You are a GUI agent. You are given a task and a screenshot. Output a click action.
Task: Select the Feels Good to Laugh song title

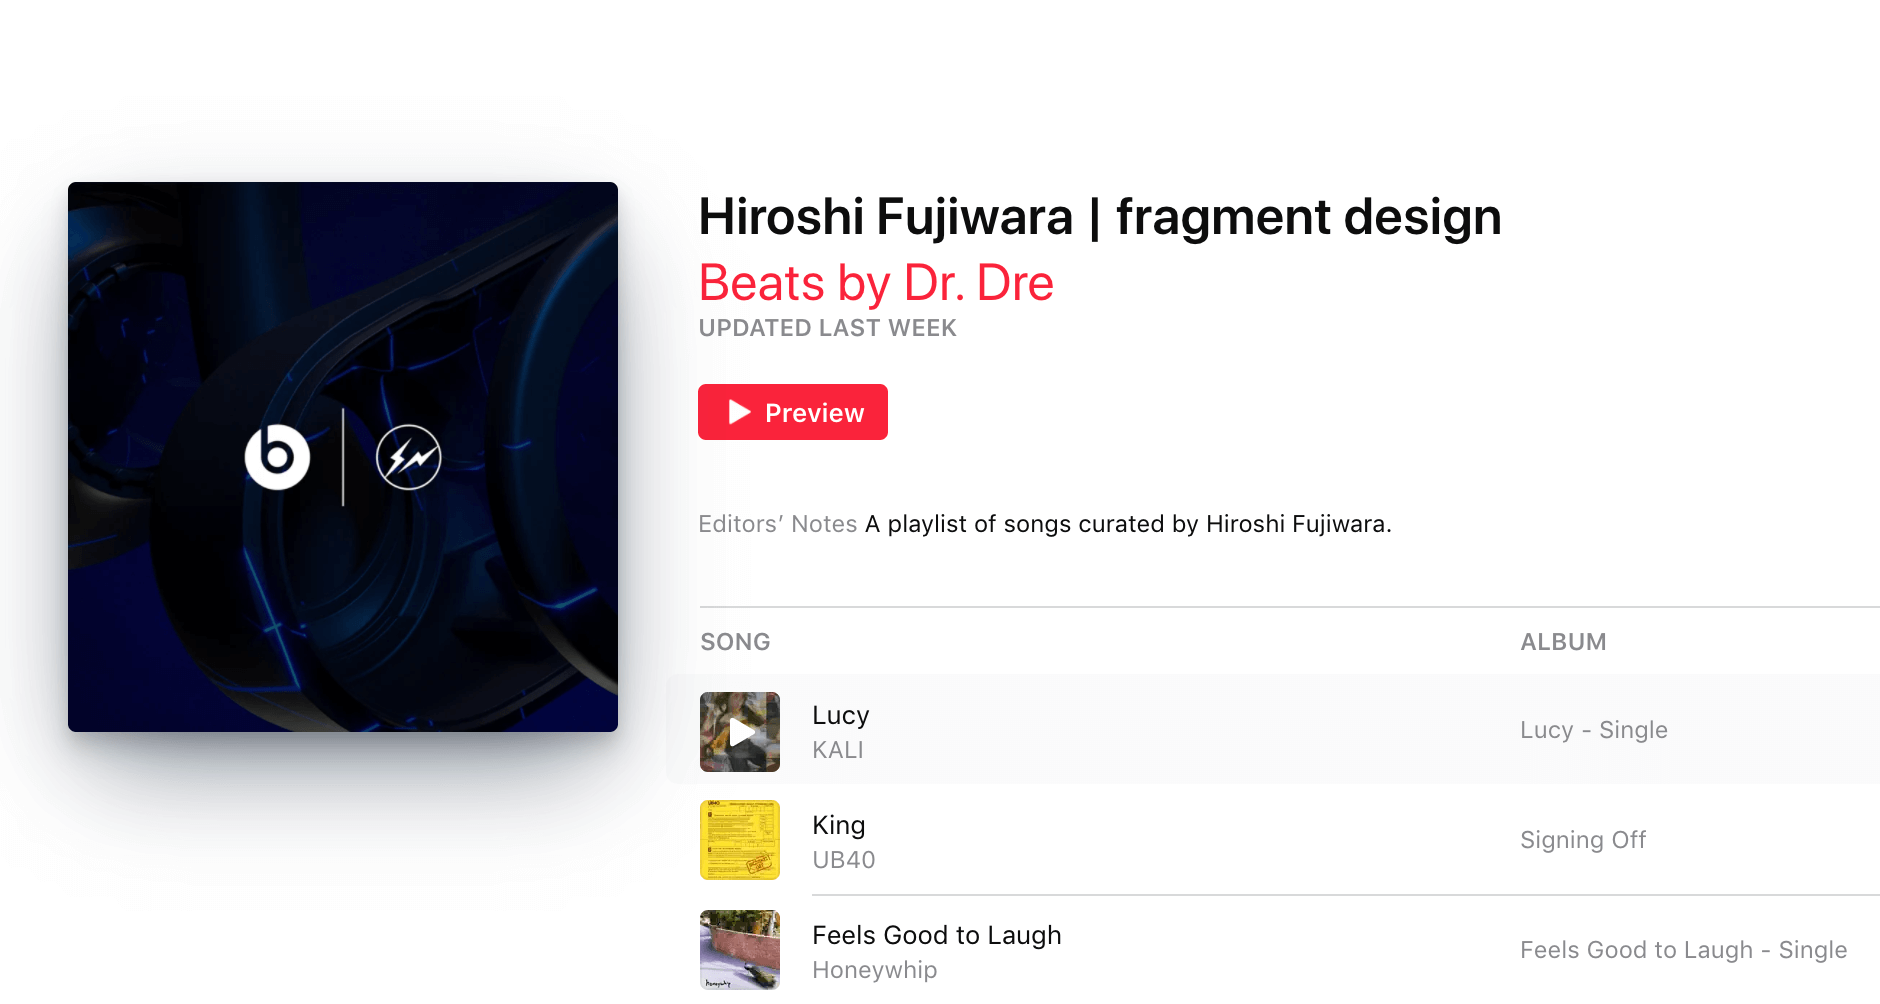click(937, 935)
